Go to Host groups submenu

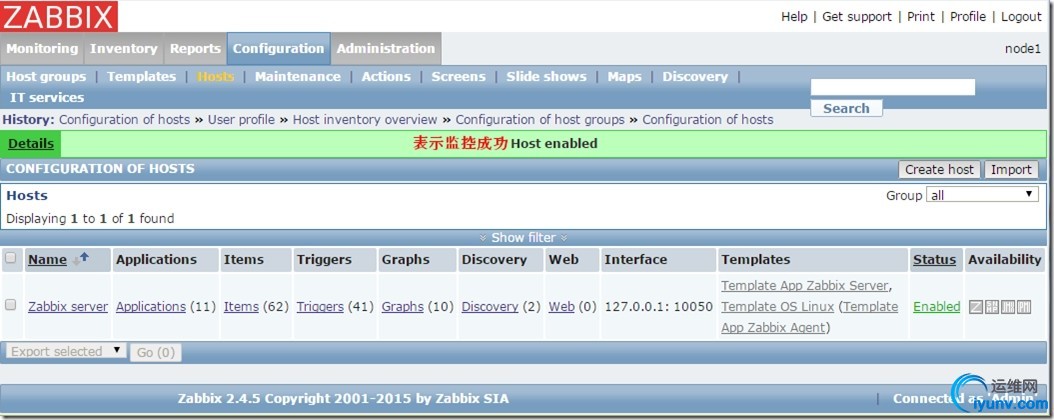coord(46,77)
